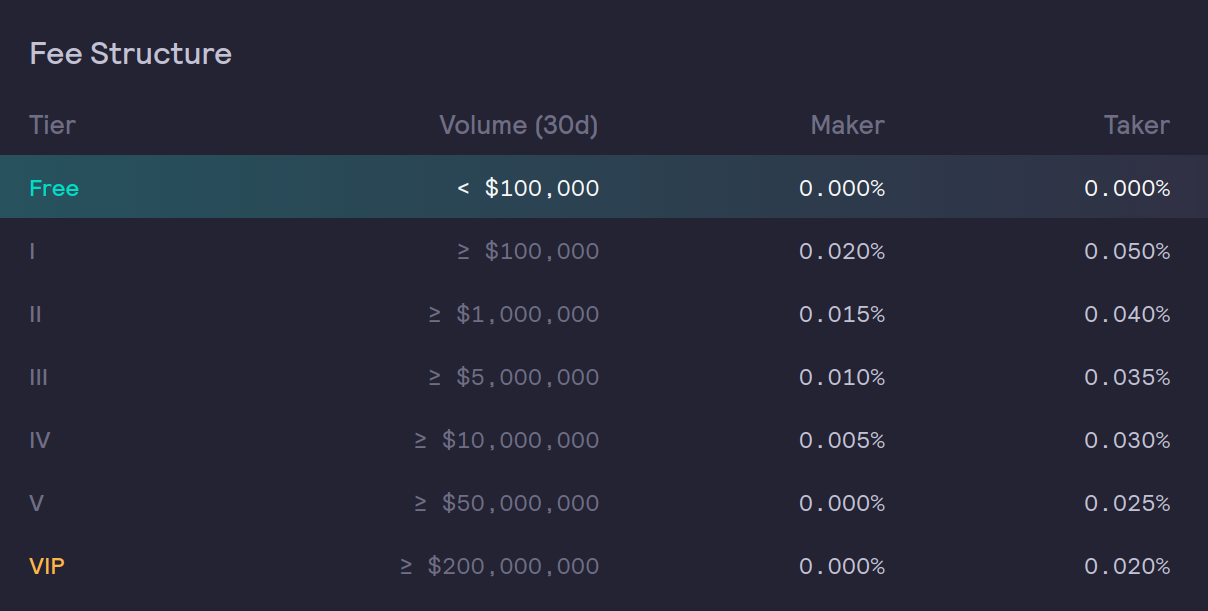Click the VIP maker fee 0.000%
Viewport: 1208px width, 611px height.
(842, 566)
